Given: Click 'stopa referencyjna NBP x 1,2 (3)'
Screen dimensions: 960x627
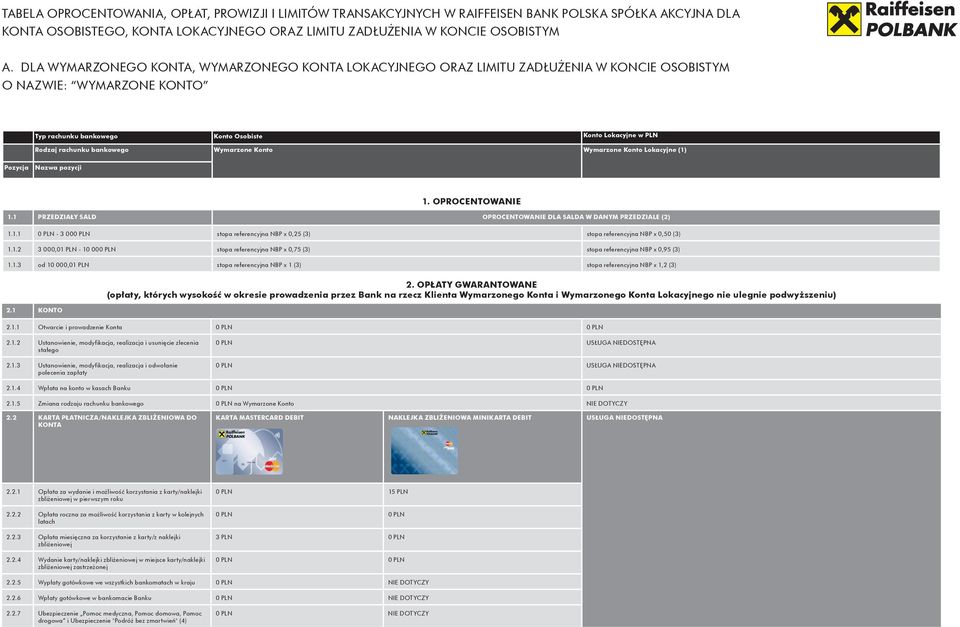Looking at the screenshot, I should (631, 265).
